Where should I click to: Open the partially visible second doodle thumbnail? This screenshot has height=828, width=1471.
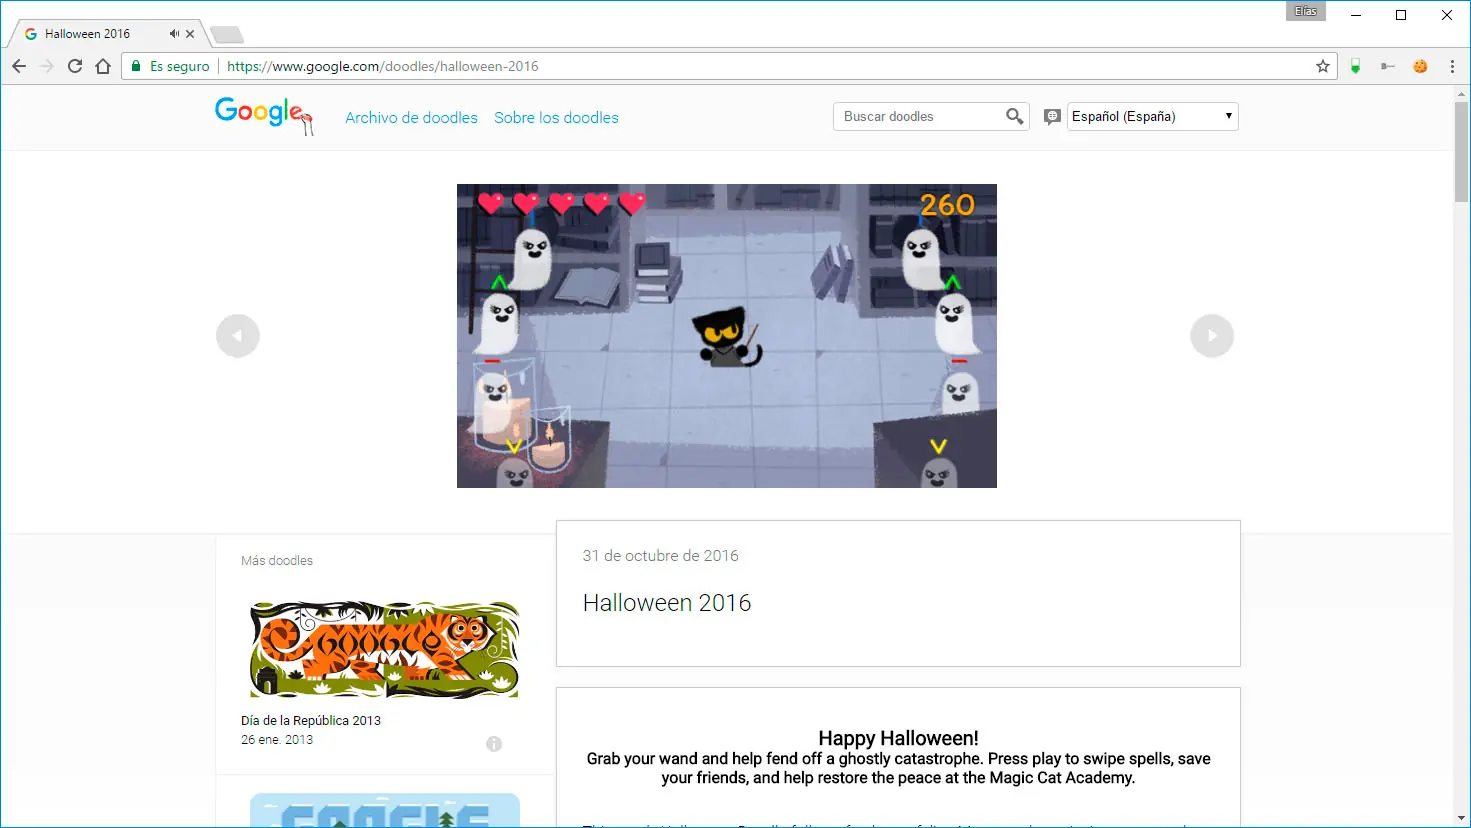click(x=385, y=810)
